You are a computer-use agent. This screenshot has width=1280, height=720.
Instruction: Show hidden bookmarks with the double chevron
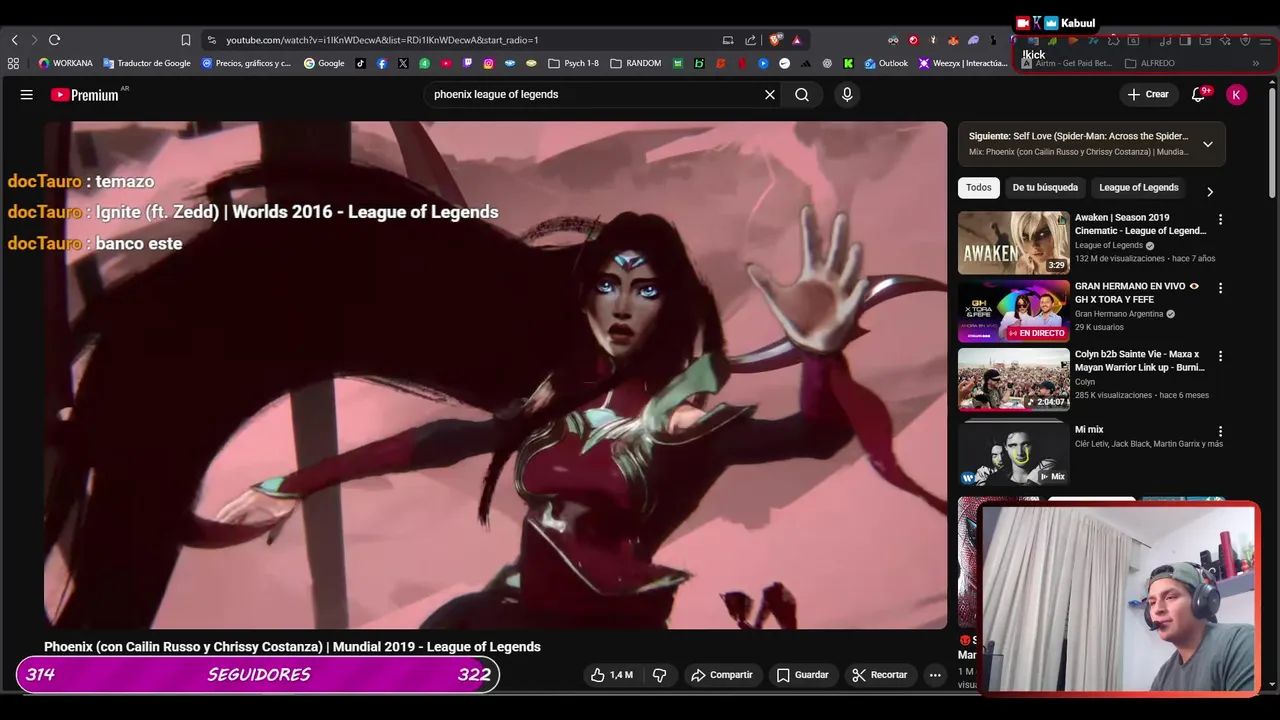click(x=1255, y=63)
